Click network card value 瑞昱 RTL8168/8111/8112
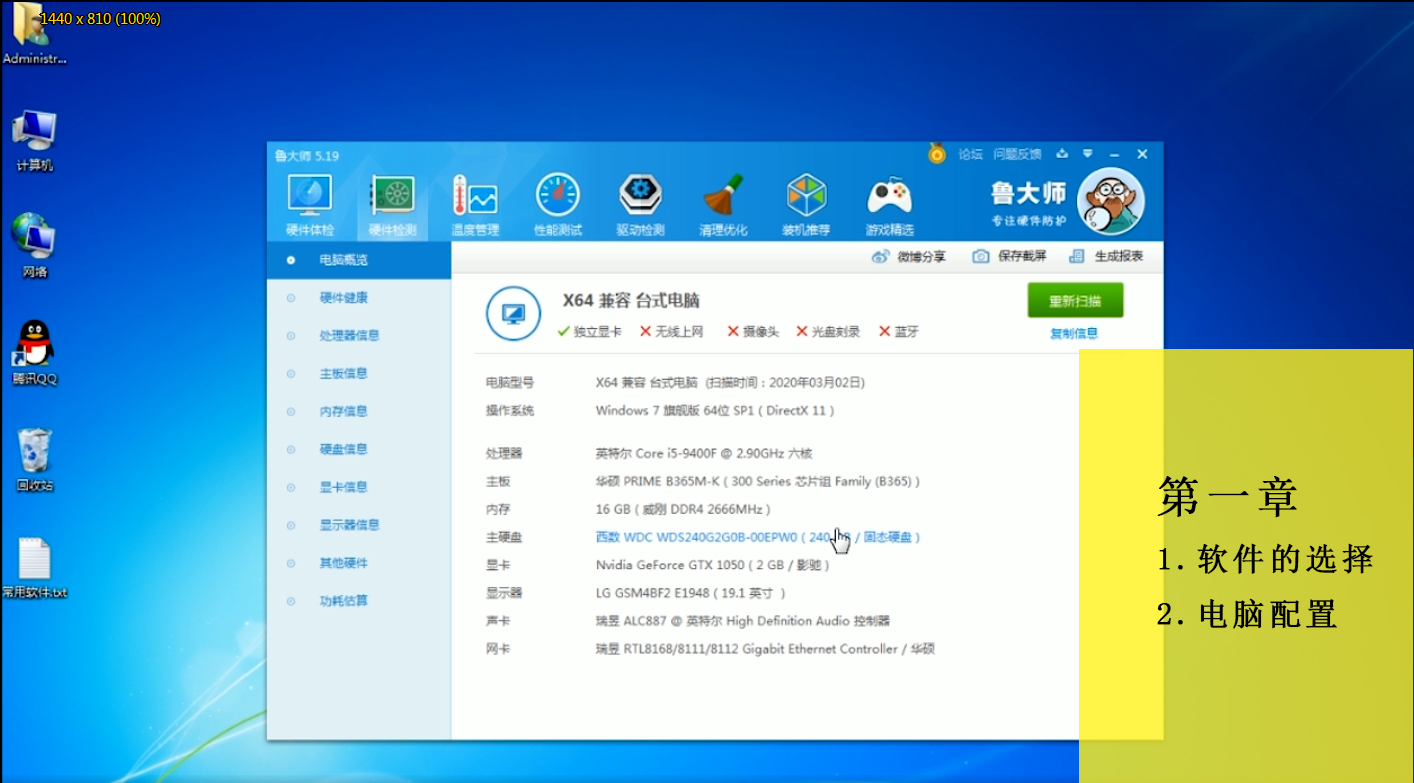1414x783 pixels. [x=765, y=650]
